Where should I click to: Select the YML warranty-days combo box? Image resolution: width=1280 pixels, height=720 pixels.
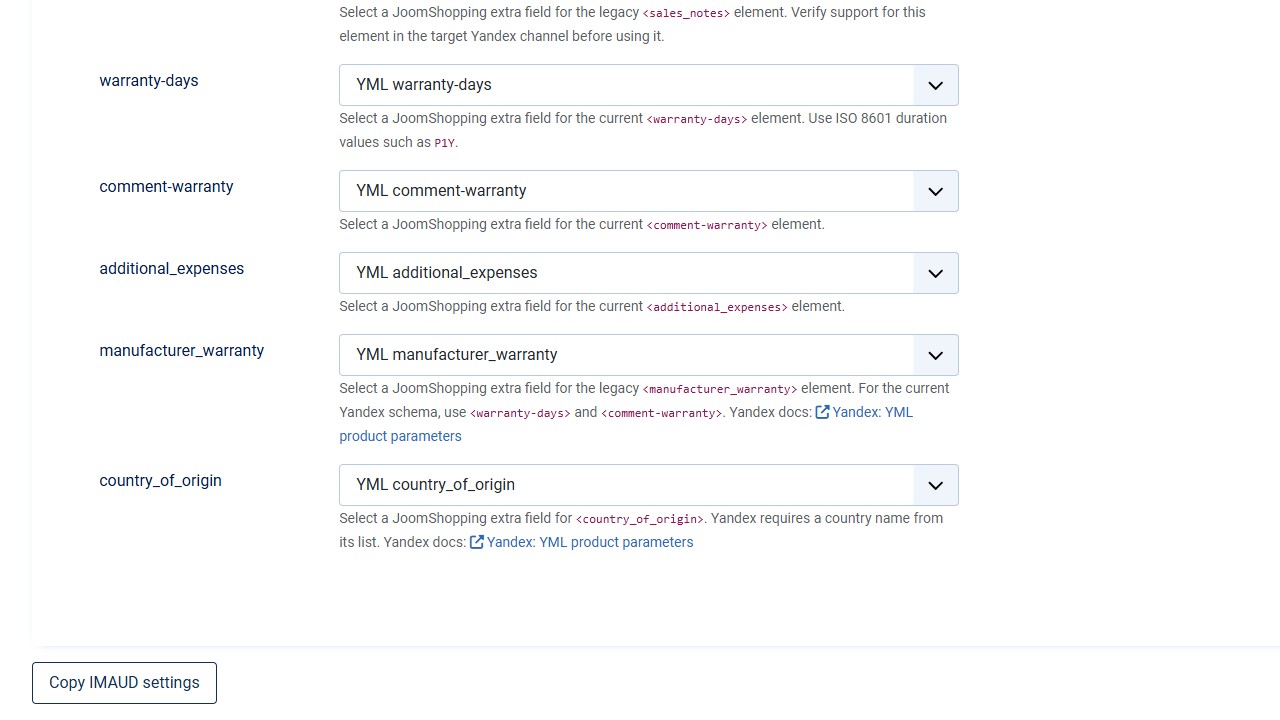coord(649,85)
